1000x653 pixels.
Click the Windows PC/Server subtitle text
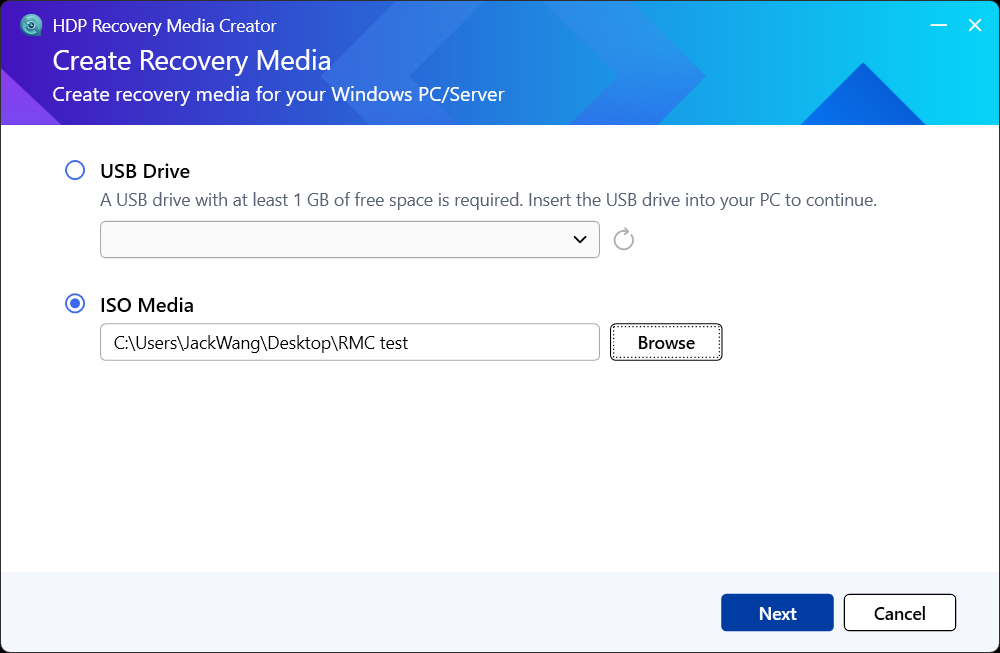click(278, 95)
